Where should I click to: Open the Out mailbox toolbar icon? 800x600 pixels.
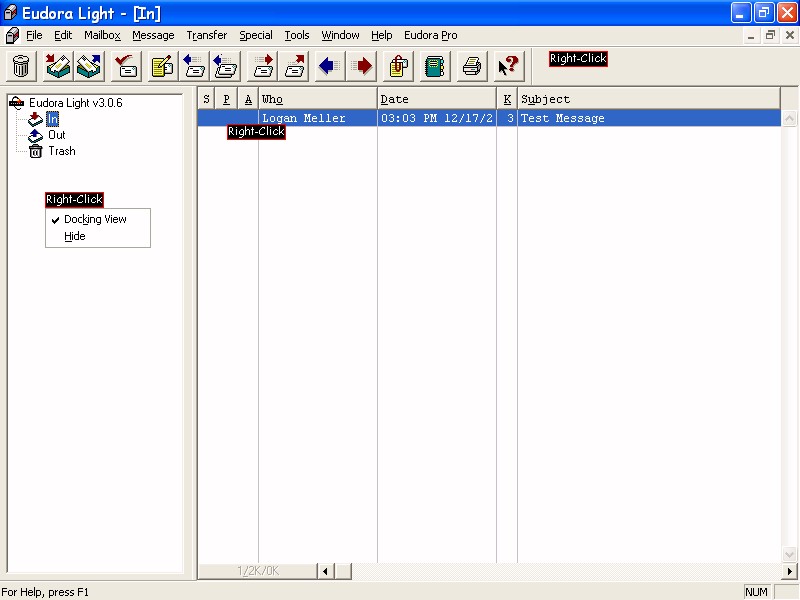[x=89, y=66]
